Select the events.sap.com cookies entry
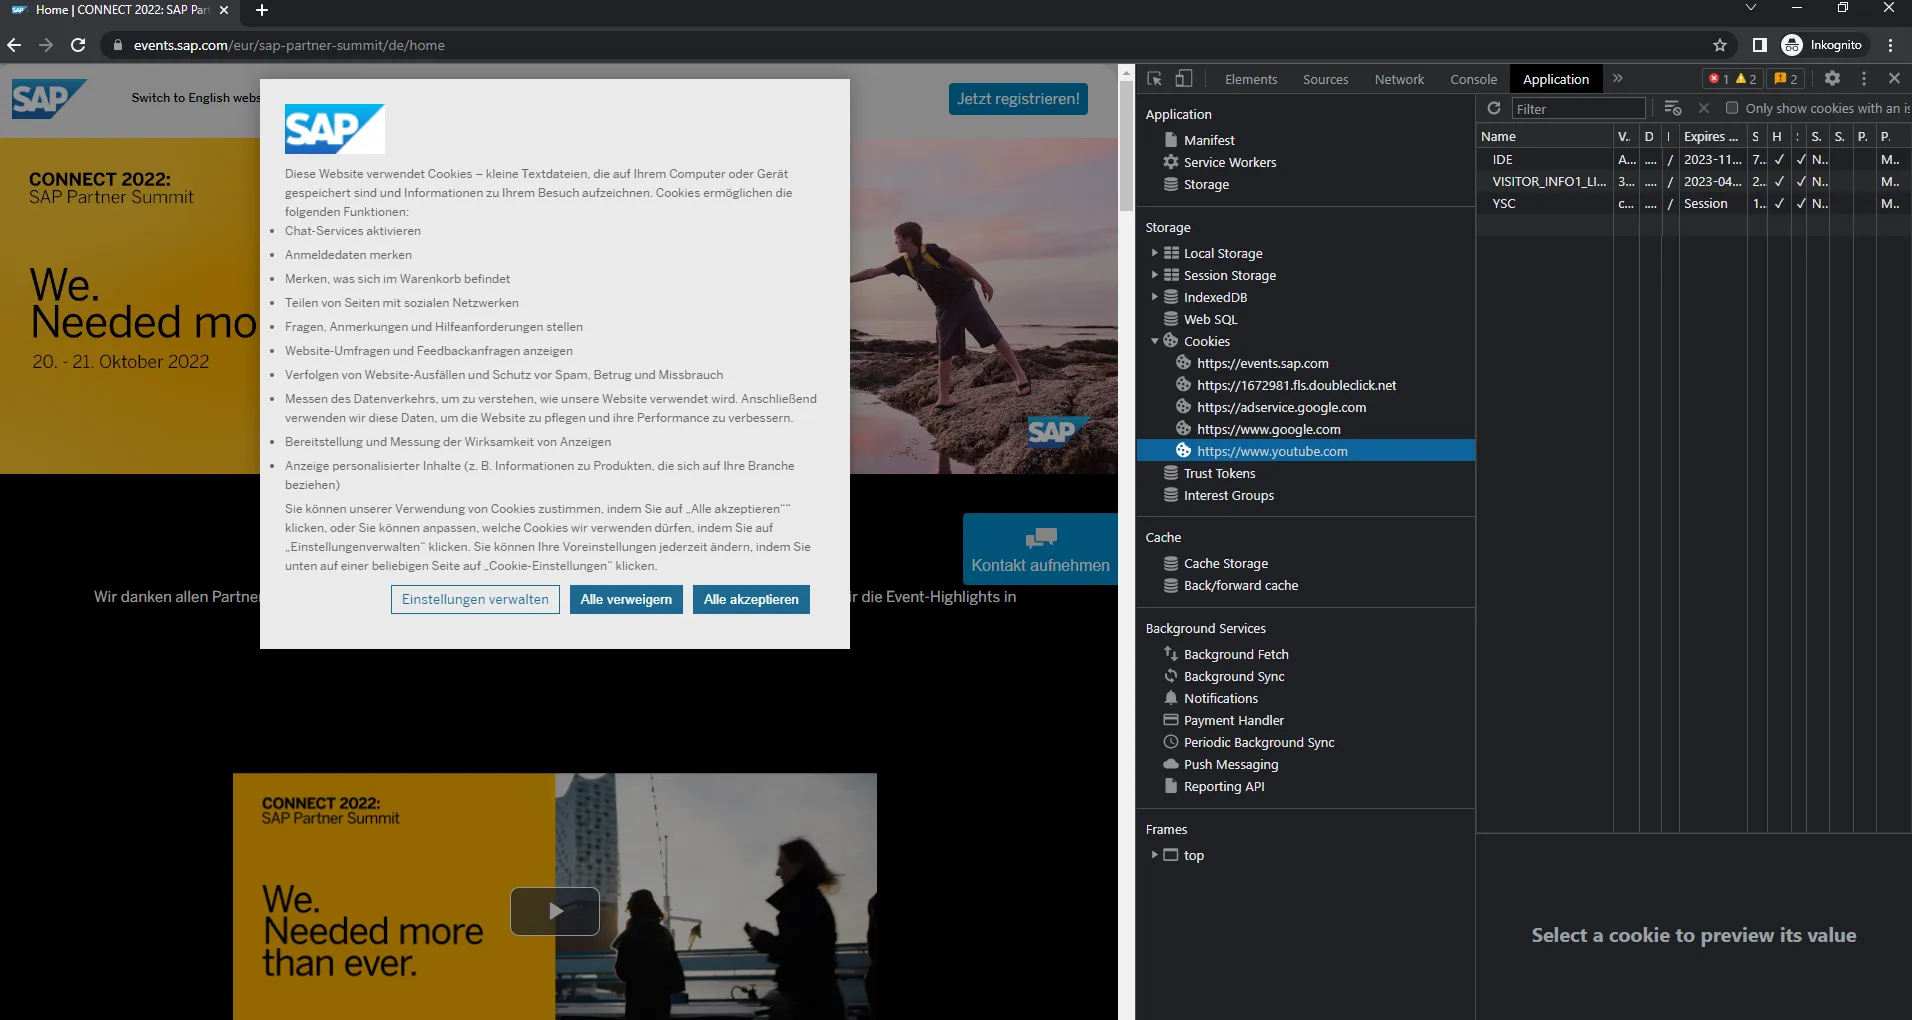Viewport: 1912px width, 1020px height. 1262,363
